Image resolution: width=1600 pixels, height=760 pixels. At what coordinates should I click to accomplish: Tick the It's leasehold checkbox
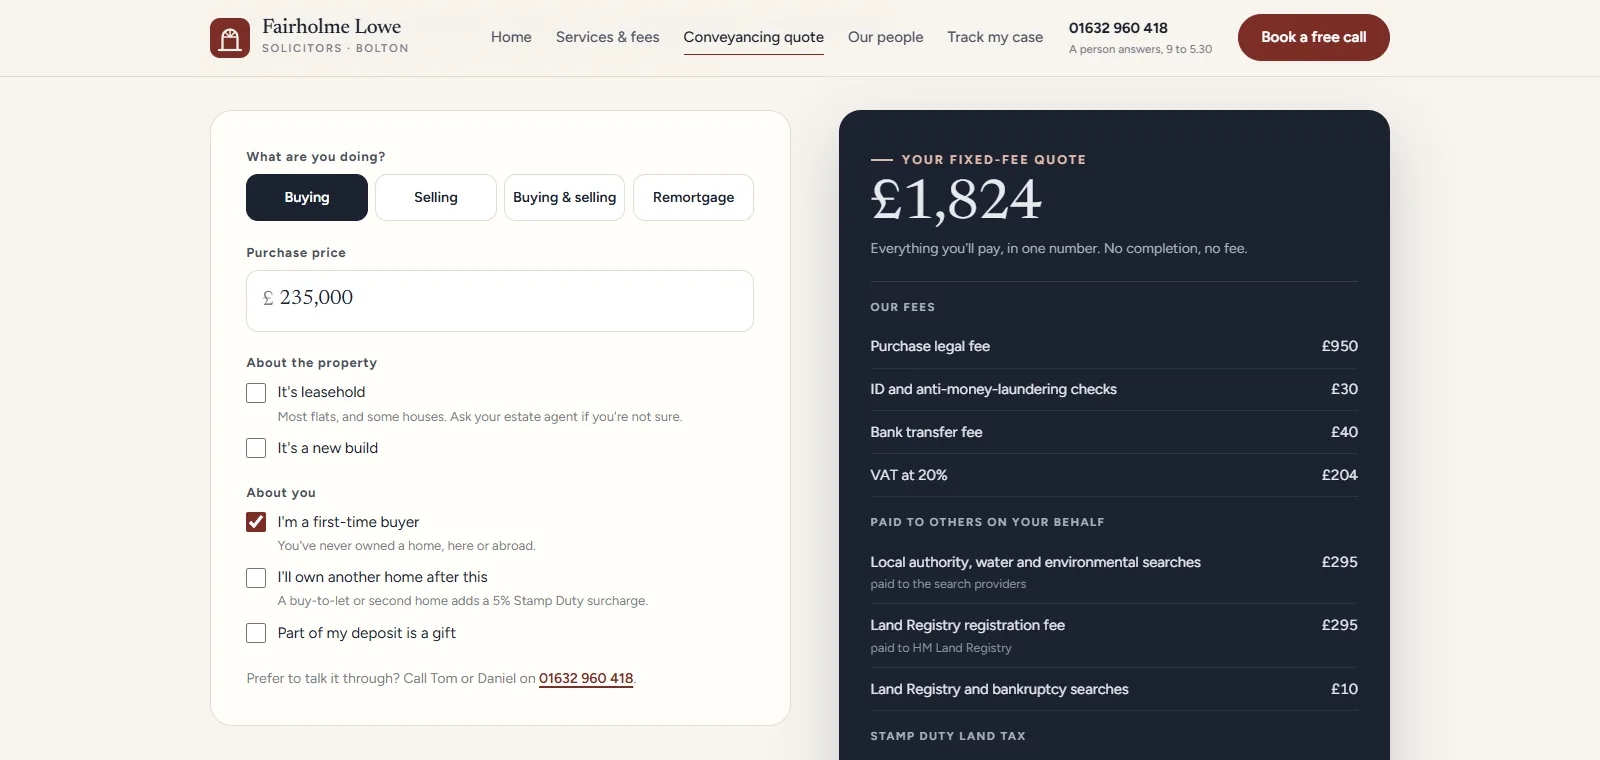[256, 393]
